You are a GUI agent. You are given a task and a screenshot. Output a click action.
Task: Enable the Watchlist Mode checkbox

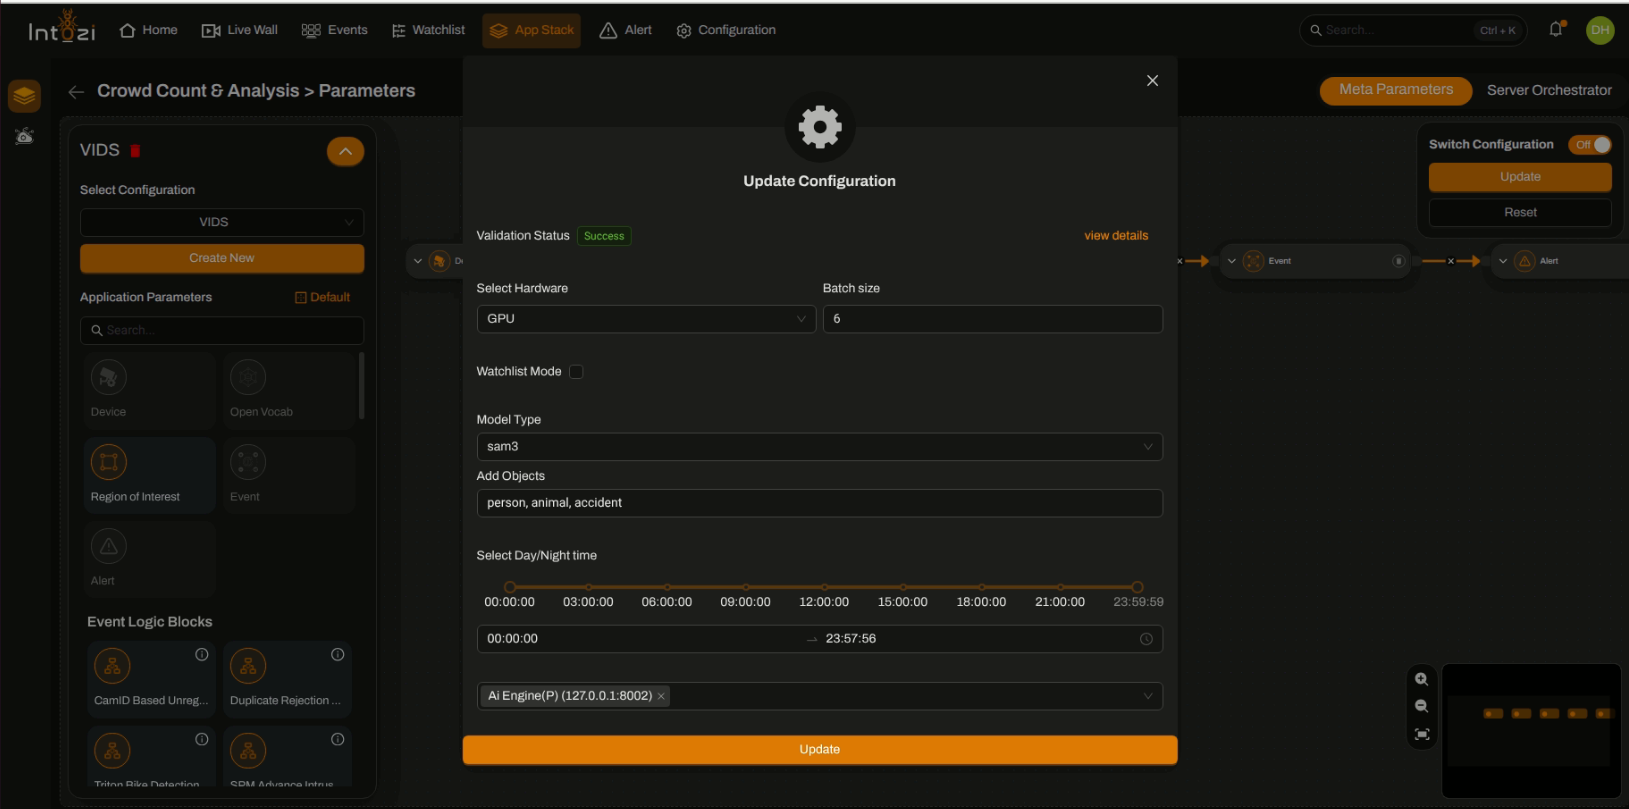[576, 372]
